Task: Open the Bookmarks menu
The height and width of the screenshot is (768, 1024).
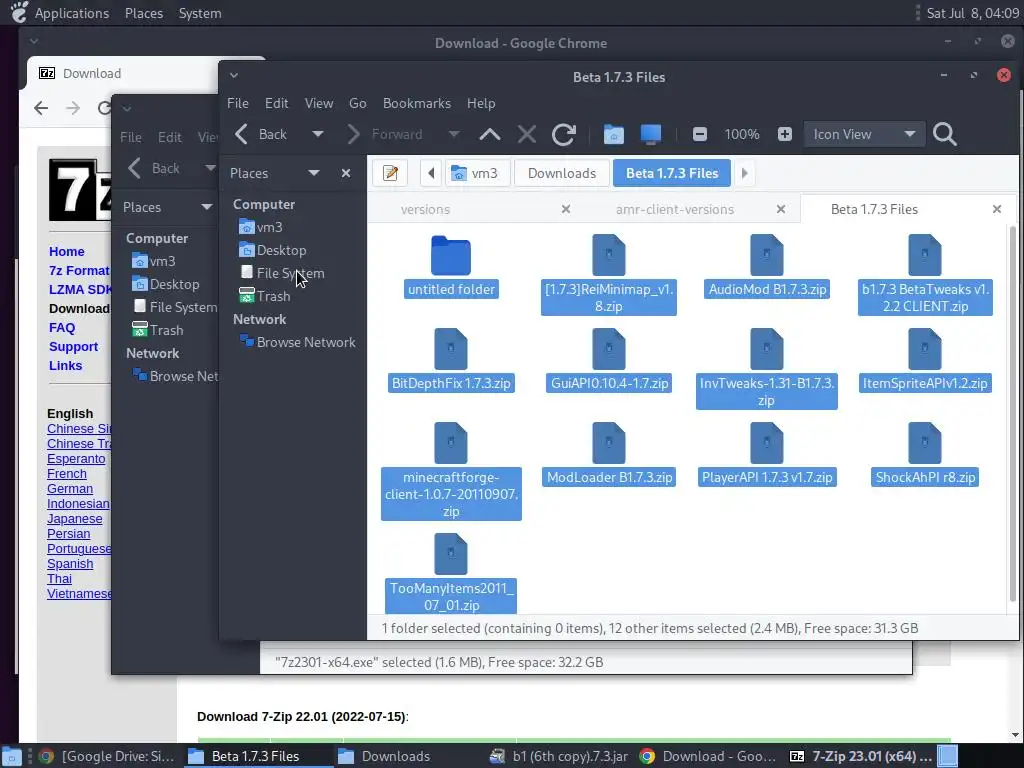Action: tap(417, 103)
